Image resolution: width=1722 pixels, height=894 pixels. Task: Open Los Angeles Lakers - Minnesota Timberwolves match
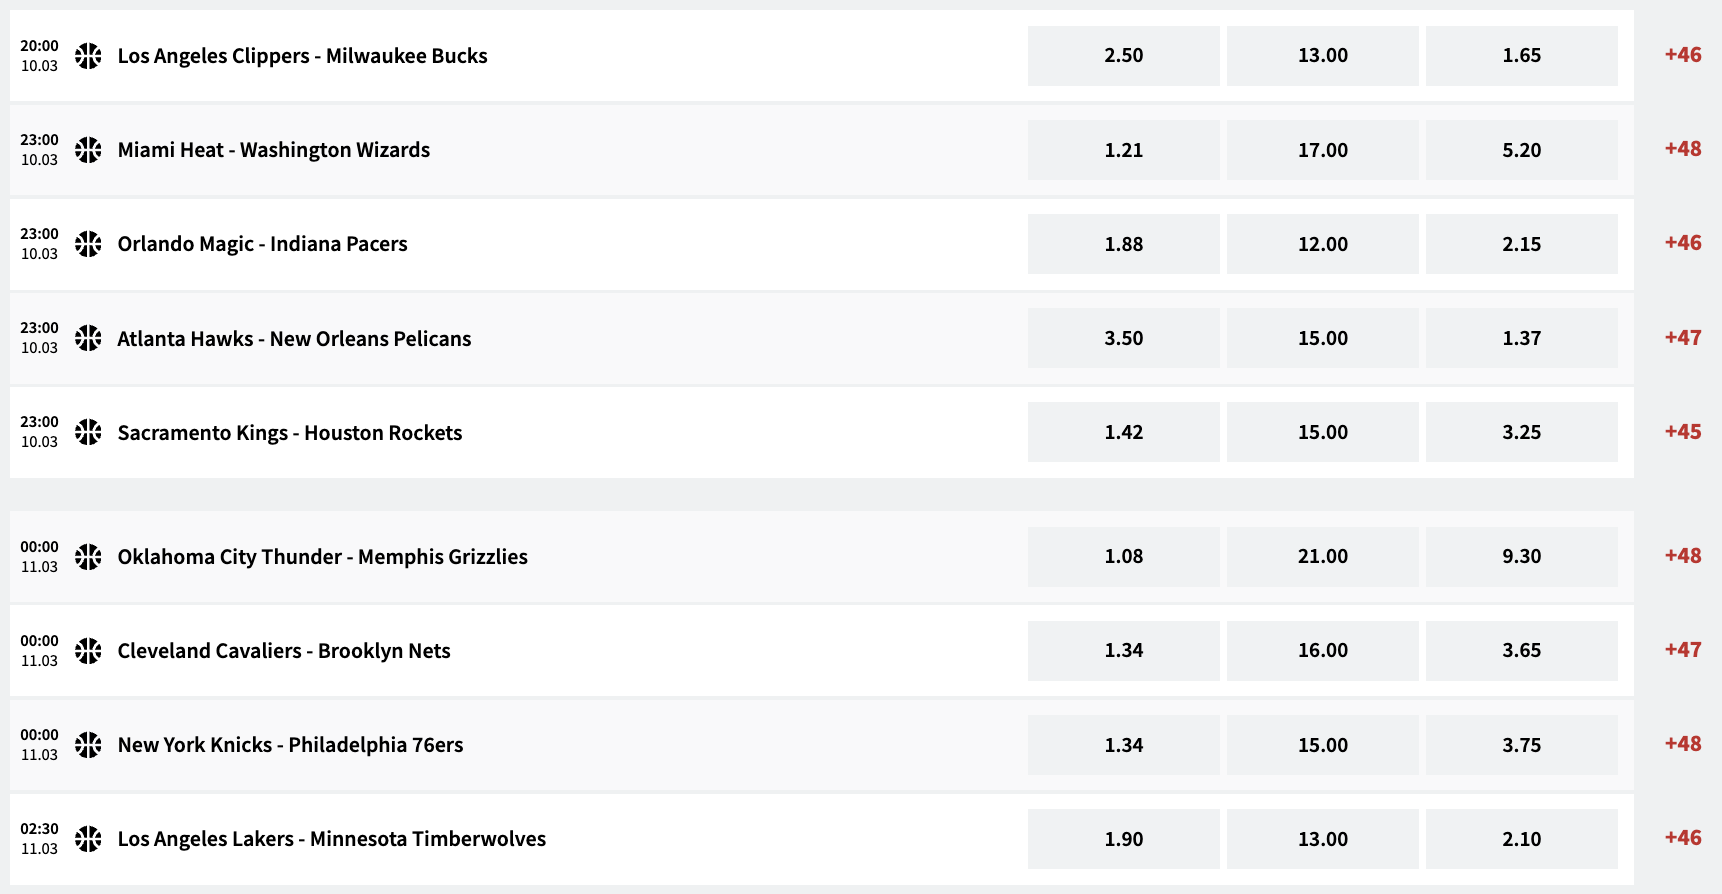[x=331, y=839]
